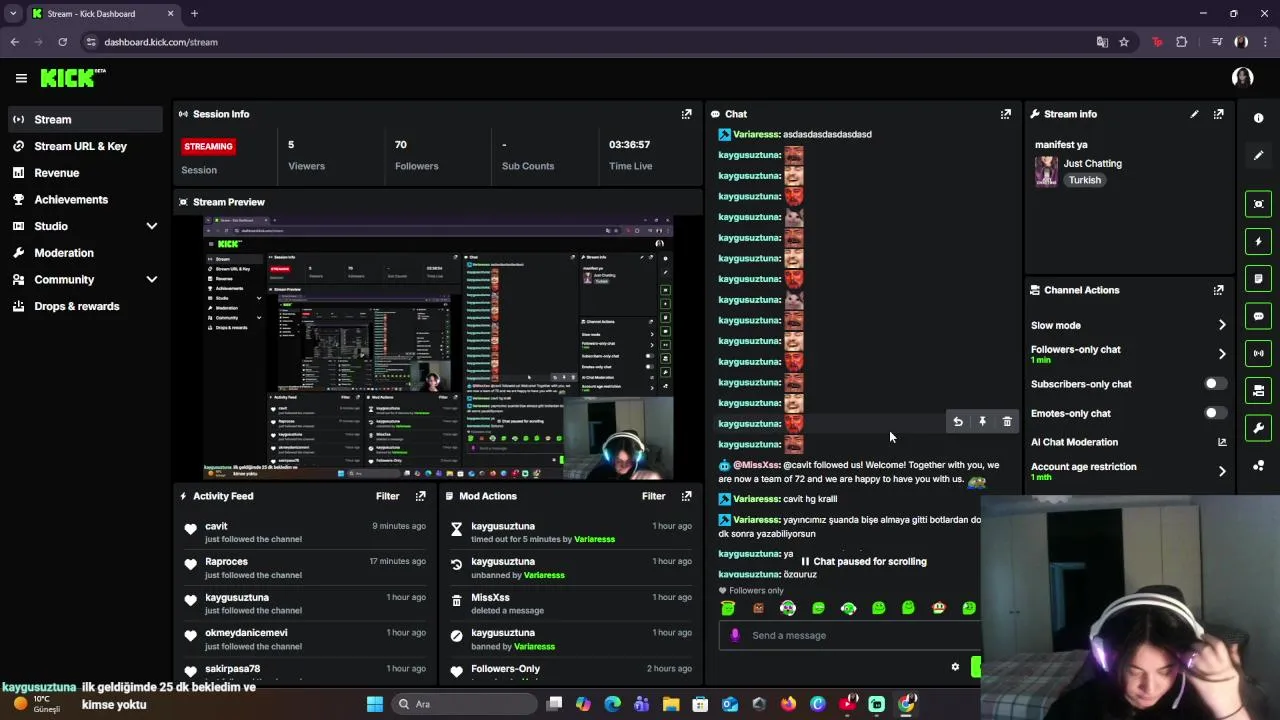Toggle the lightning activity widget icon

[1258, 241]
